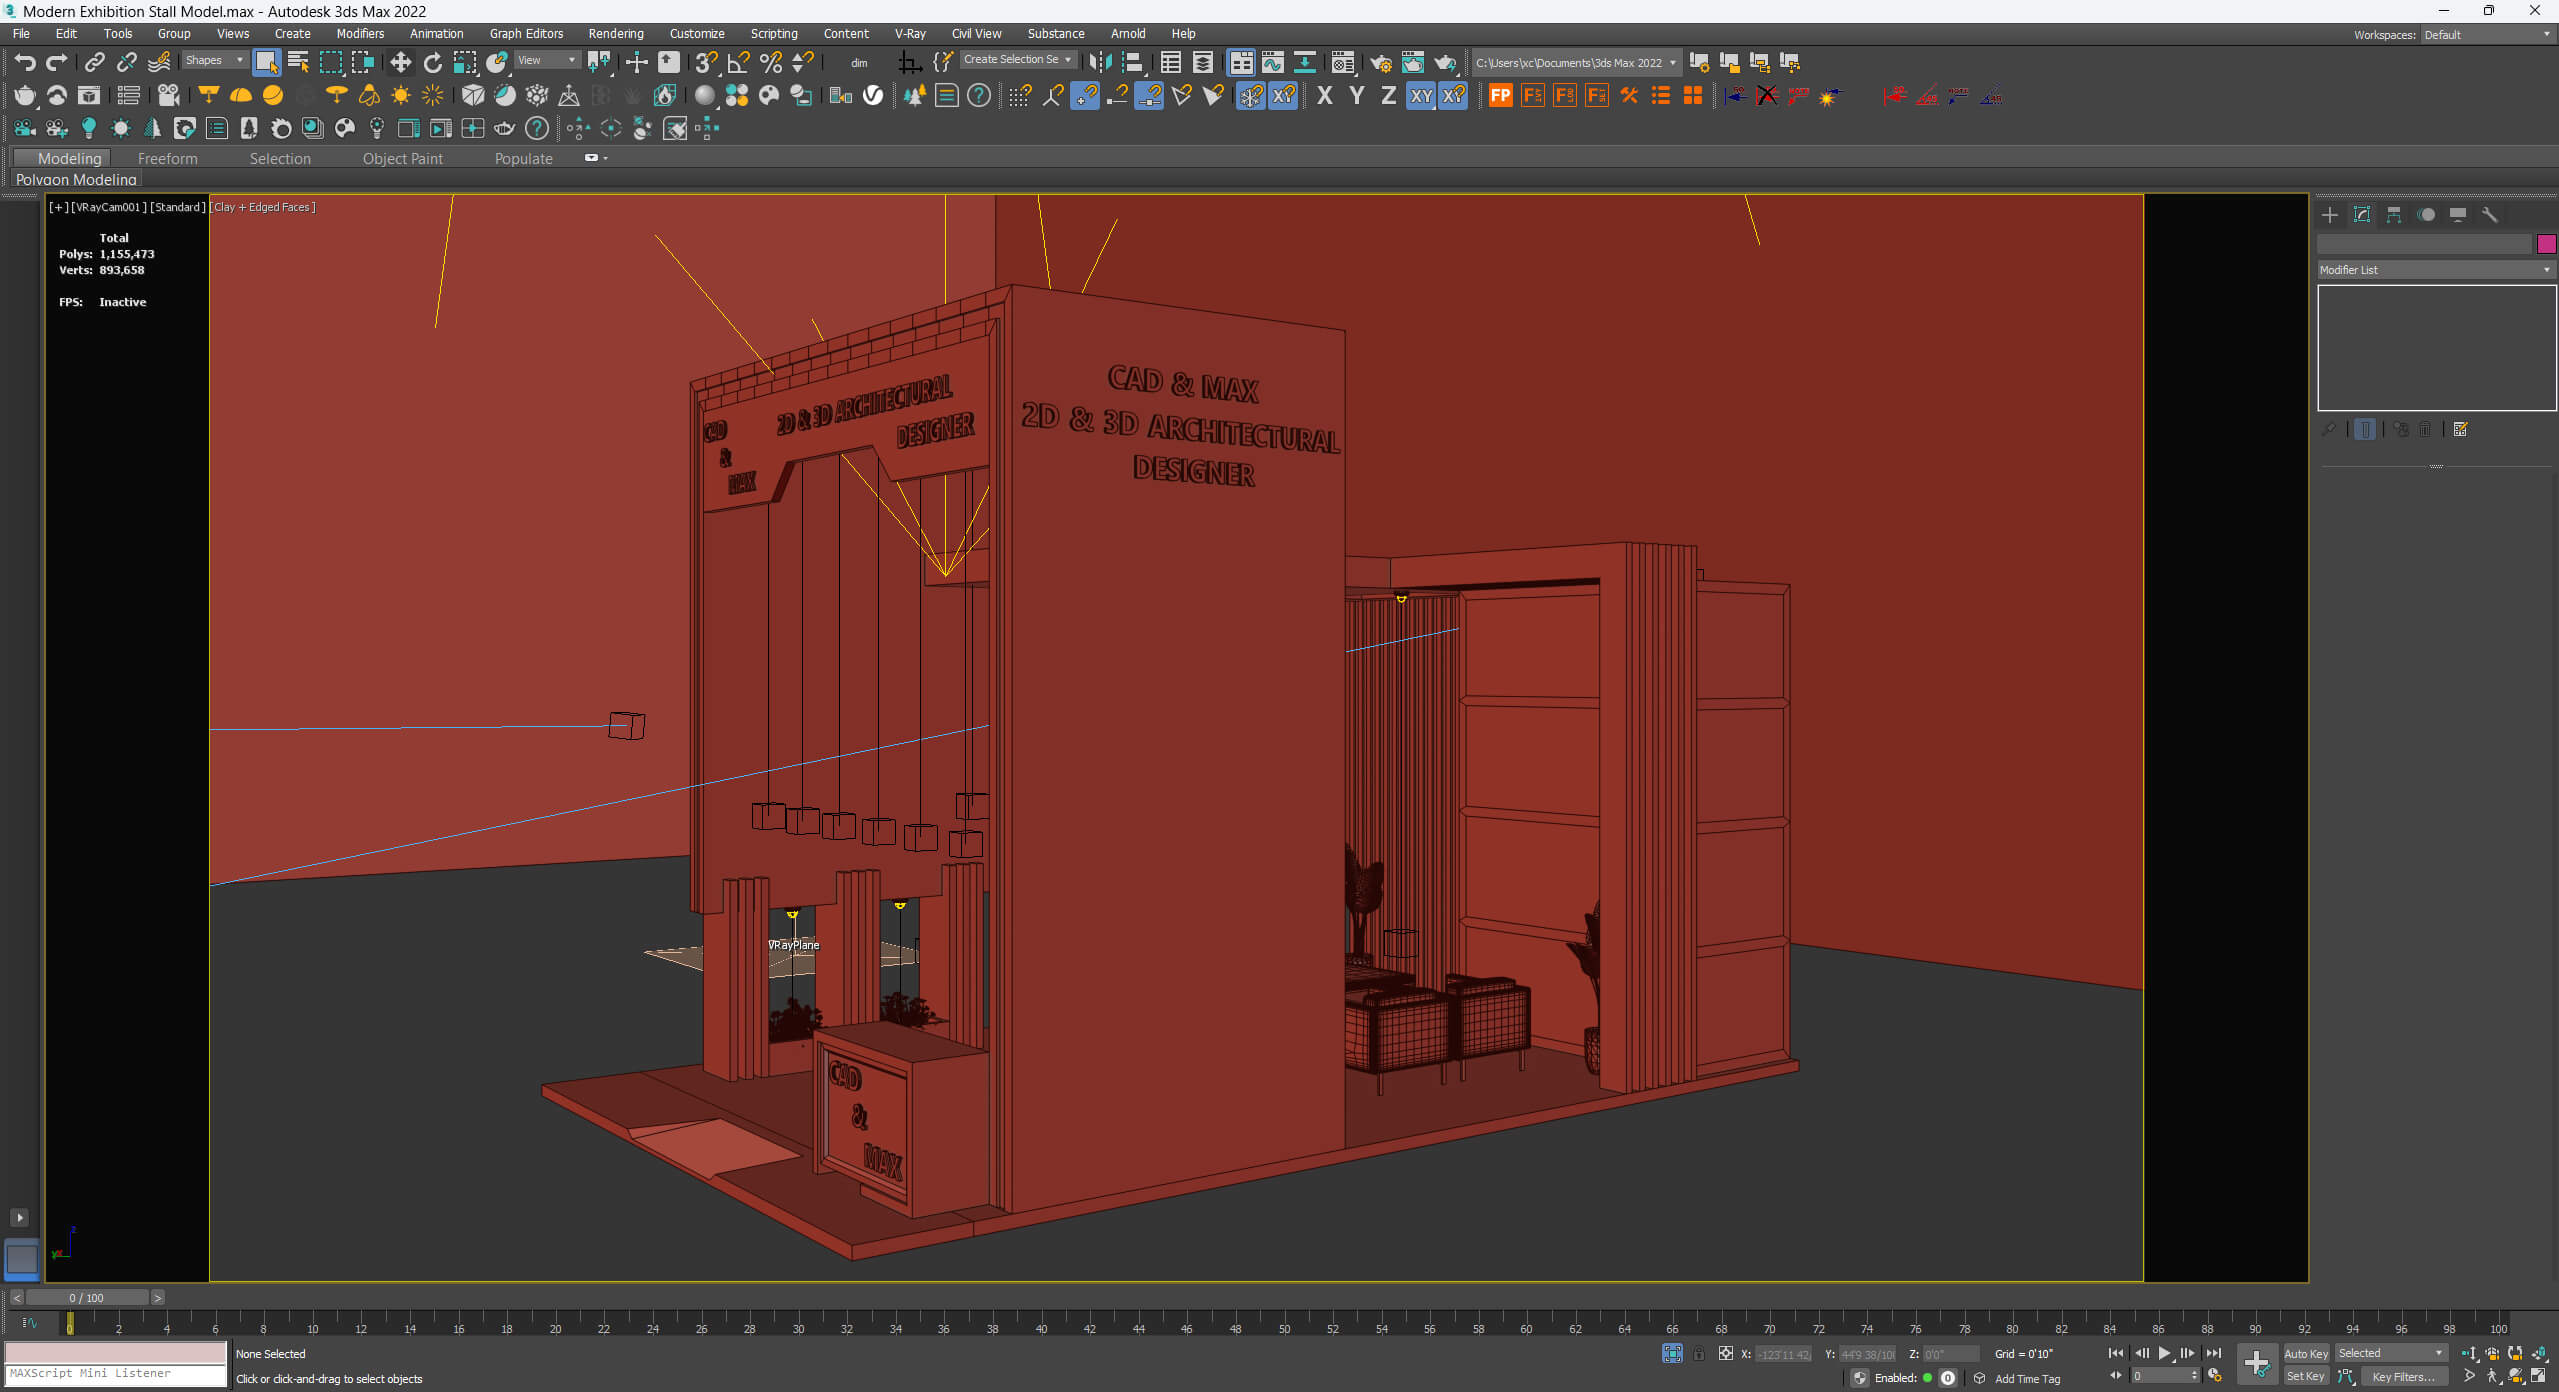Viewport: 2559px width, 1392px height.
Task: Click the Set Key button
Action: click(2306, 1377)
